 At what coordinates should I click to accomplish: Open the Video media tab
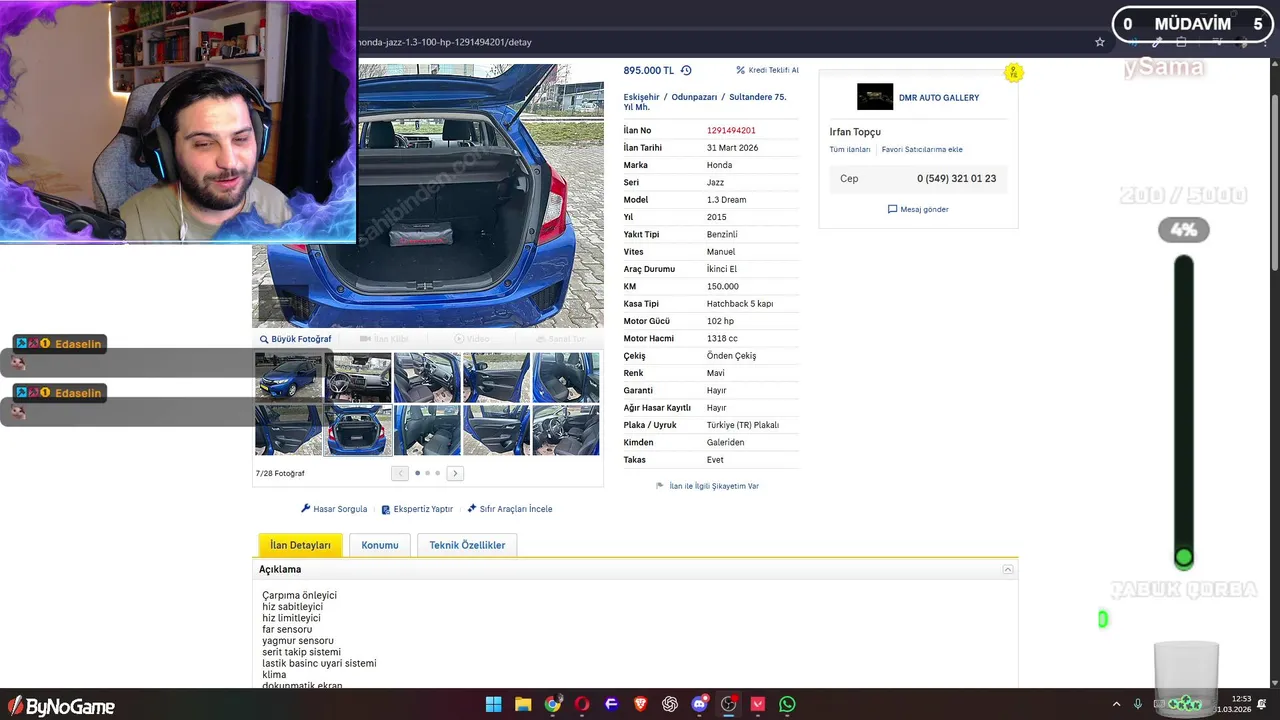[x=473, y=339]
